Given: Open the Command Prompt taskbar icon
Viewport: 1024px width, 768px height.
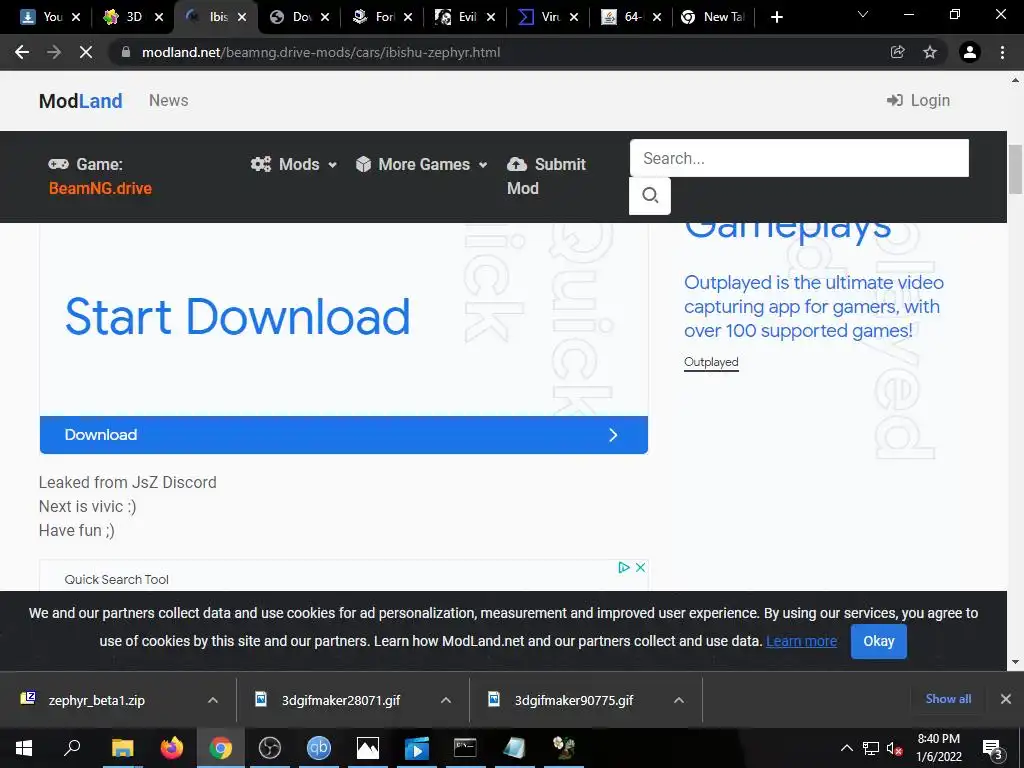Looking at the screenshot, I should point(465,748).
